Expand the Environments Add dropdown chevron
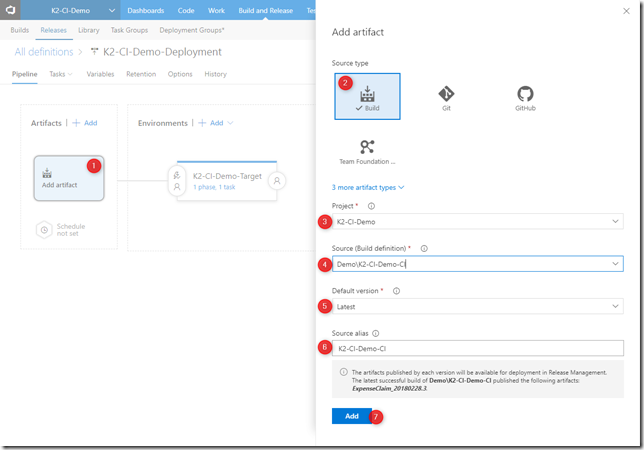 point(230,123)
